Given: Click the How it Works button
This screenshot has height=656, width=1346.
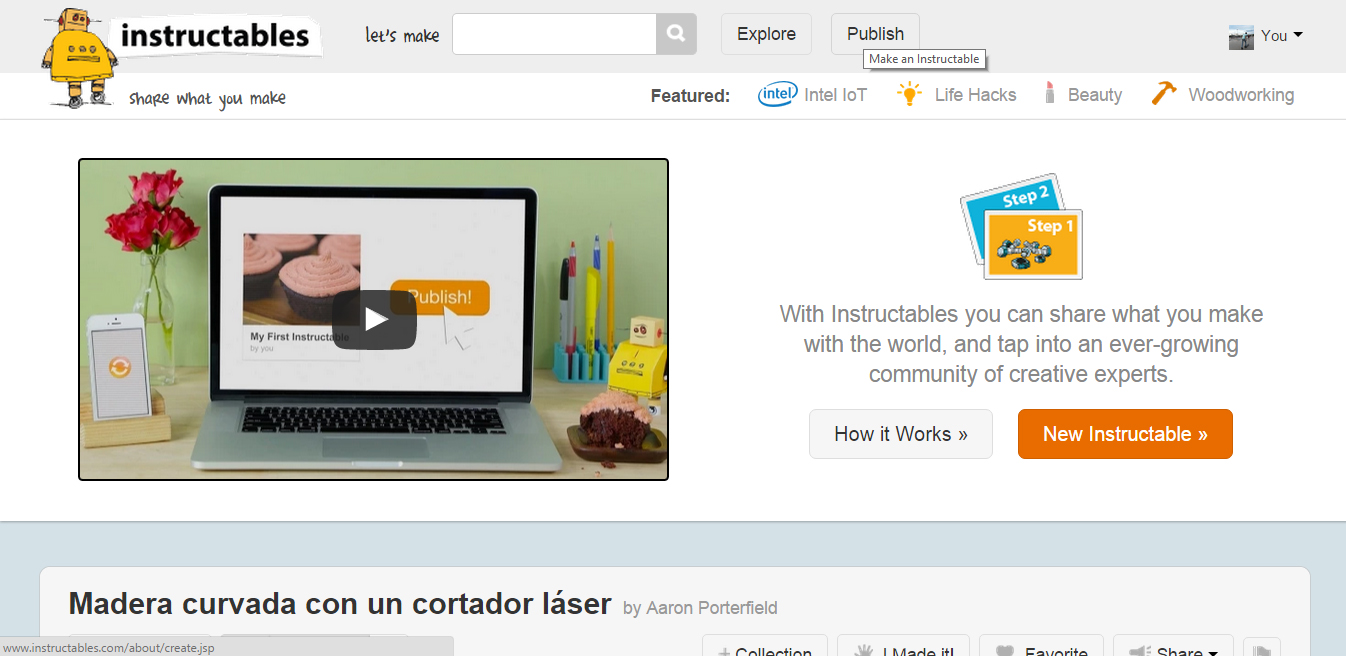Looking at the screenshot, I should [901, 434].
